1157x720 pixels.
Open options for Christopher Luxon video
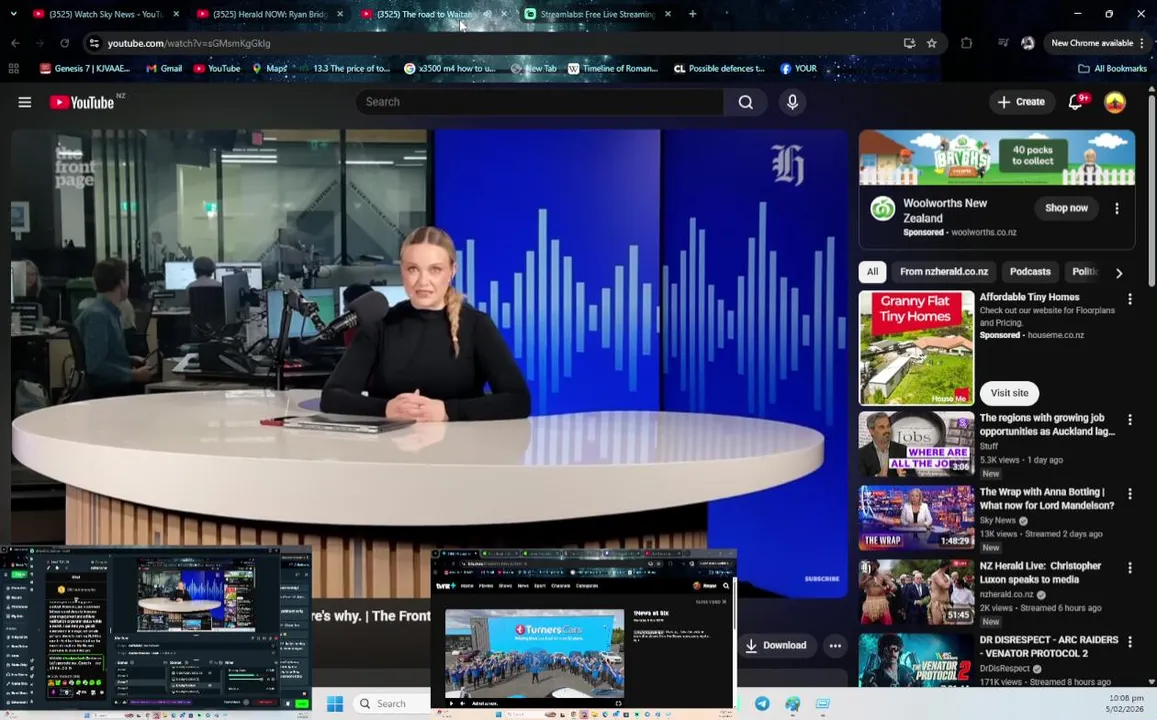click(1129, 567)
